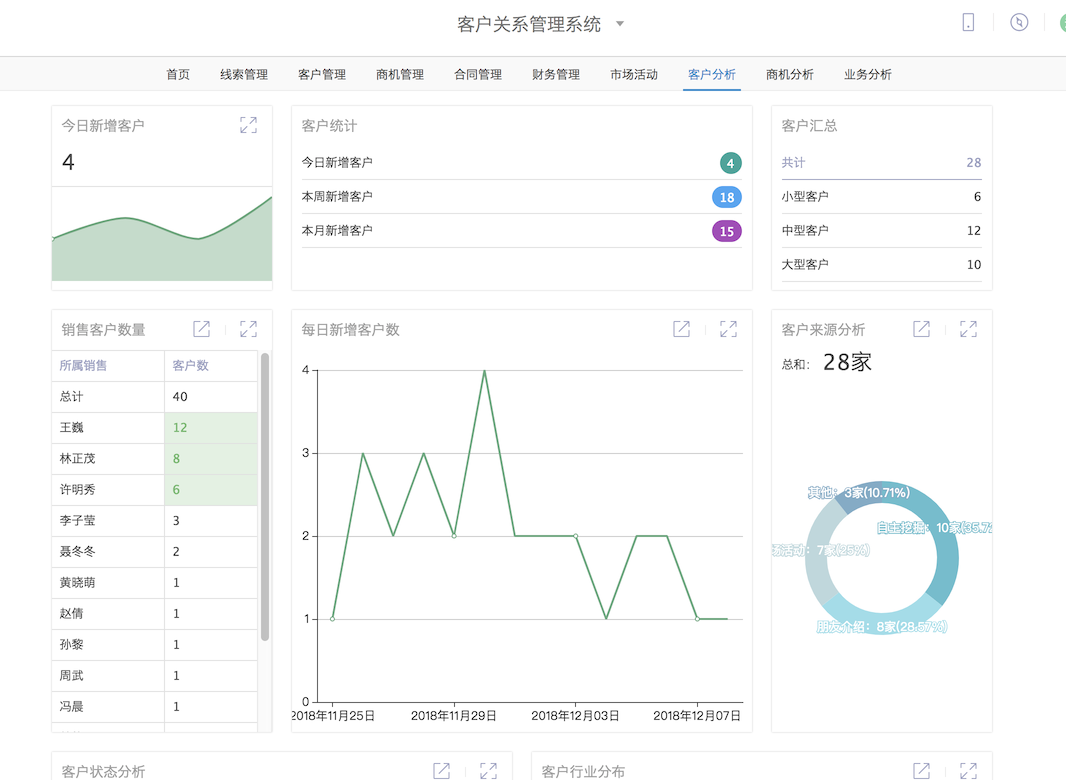The width and height of the screenshot is (1066, 780).
Task: Click the compass icon in top bar
Action: click(x=1019, y=23)
